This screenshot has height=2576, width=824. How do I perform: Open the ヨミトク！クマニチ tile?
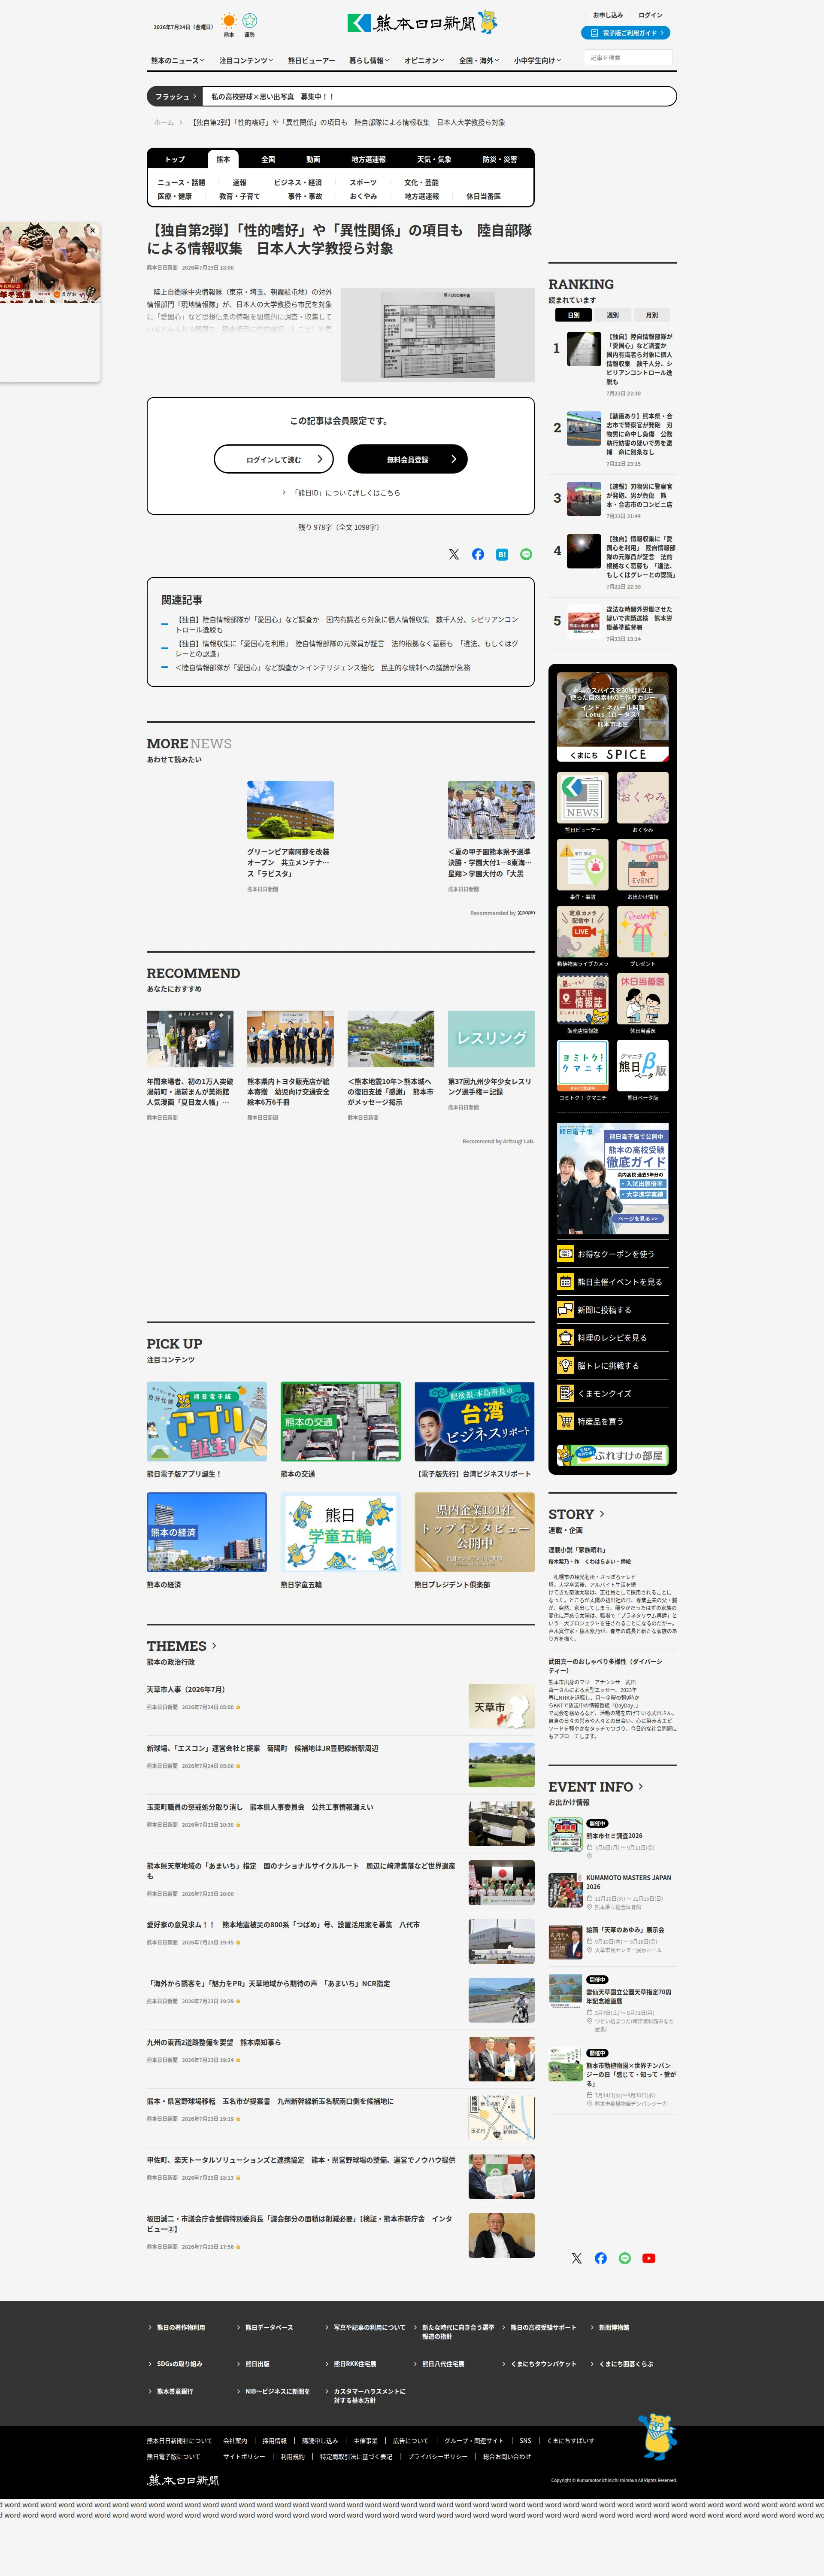coord(582,1066)
